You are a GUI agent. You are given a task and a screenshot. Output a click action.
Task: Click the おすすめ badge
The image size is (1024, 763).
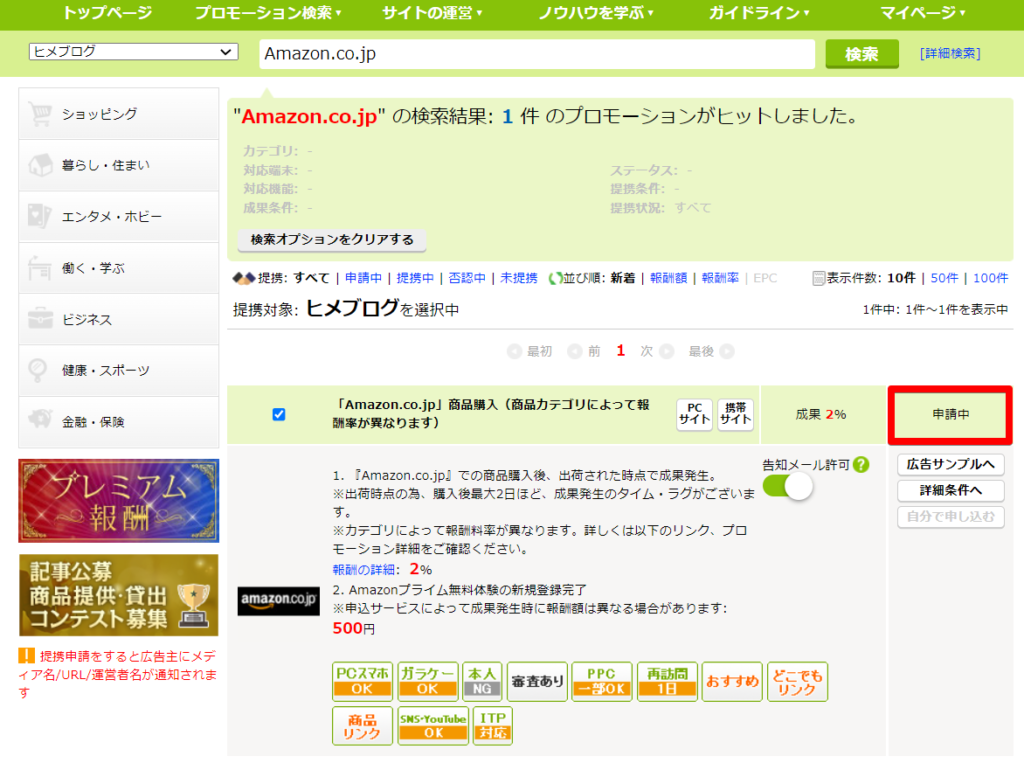(x=732, y=681)
